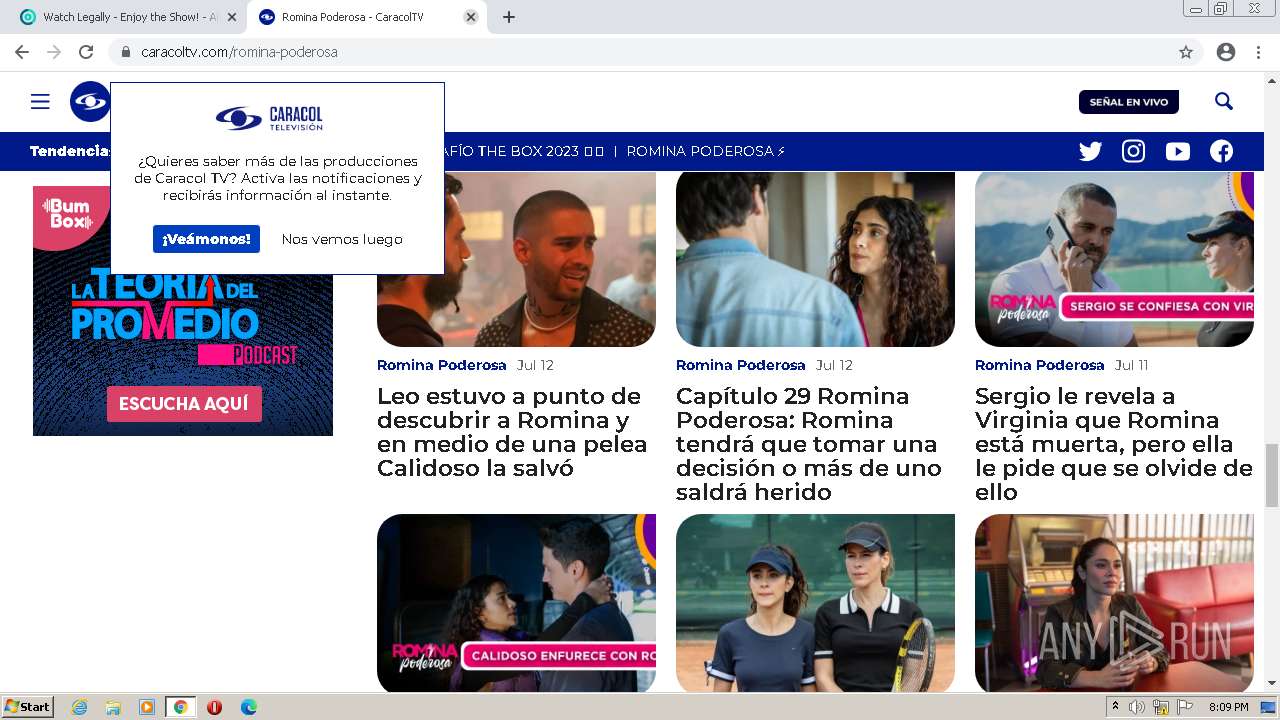
Task: Launch Internet Explorer from taskbar
Action: pyautogui.click(x=79, y=707)
